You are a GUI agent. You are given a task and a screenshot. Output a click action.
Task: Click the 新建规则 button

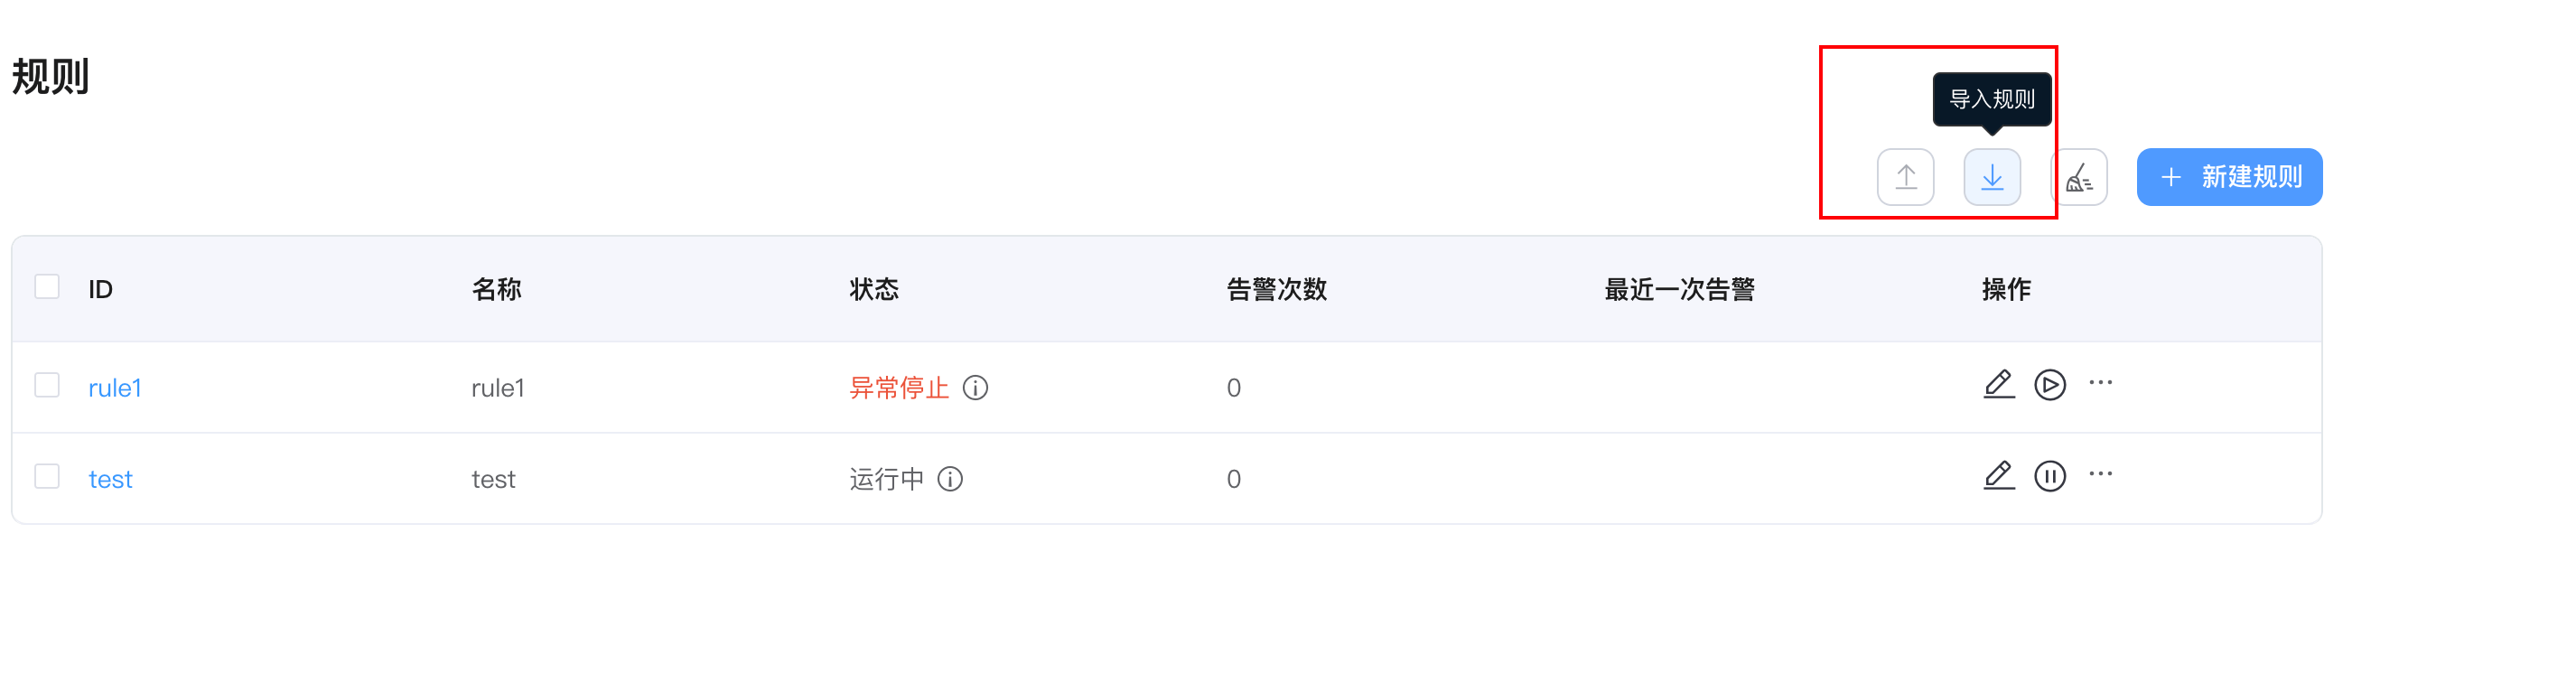[2229, 177]
